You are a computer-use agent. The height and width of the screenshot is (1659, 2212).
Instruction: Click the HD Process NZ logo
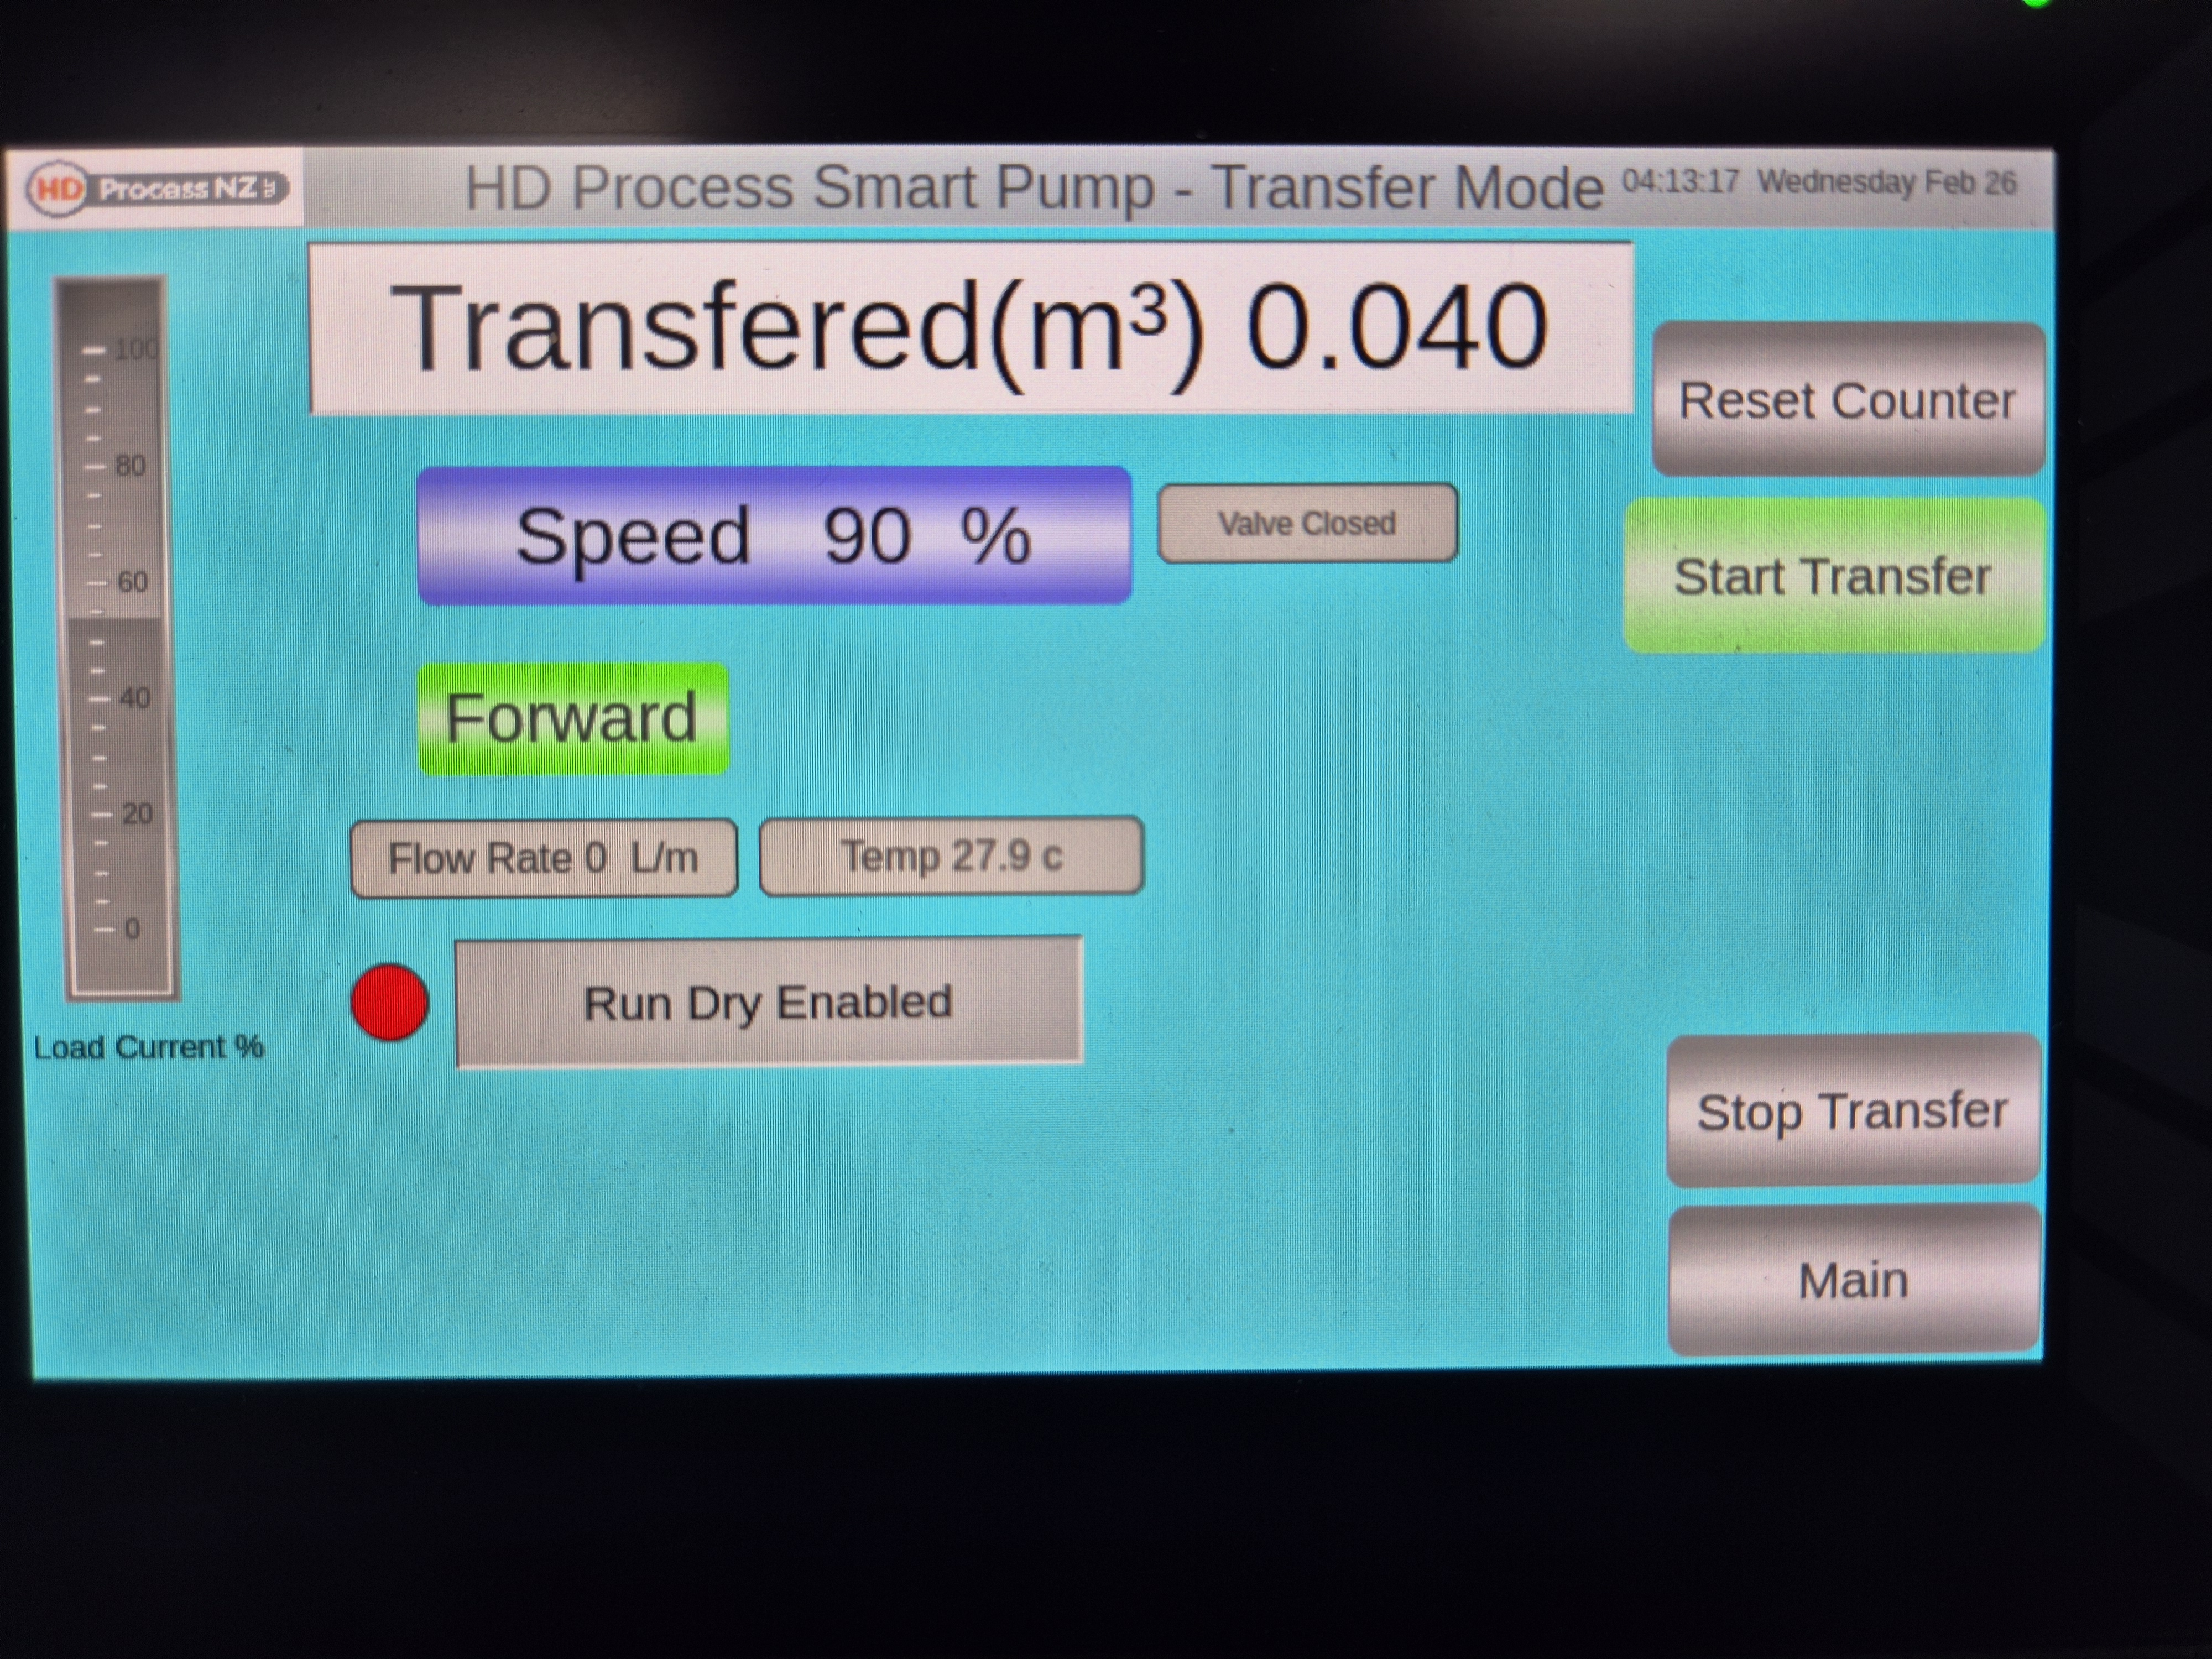pyautogui.click(x=158, y=188)
